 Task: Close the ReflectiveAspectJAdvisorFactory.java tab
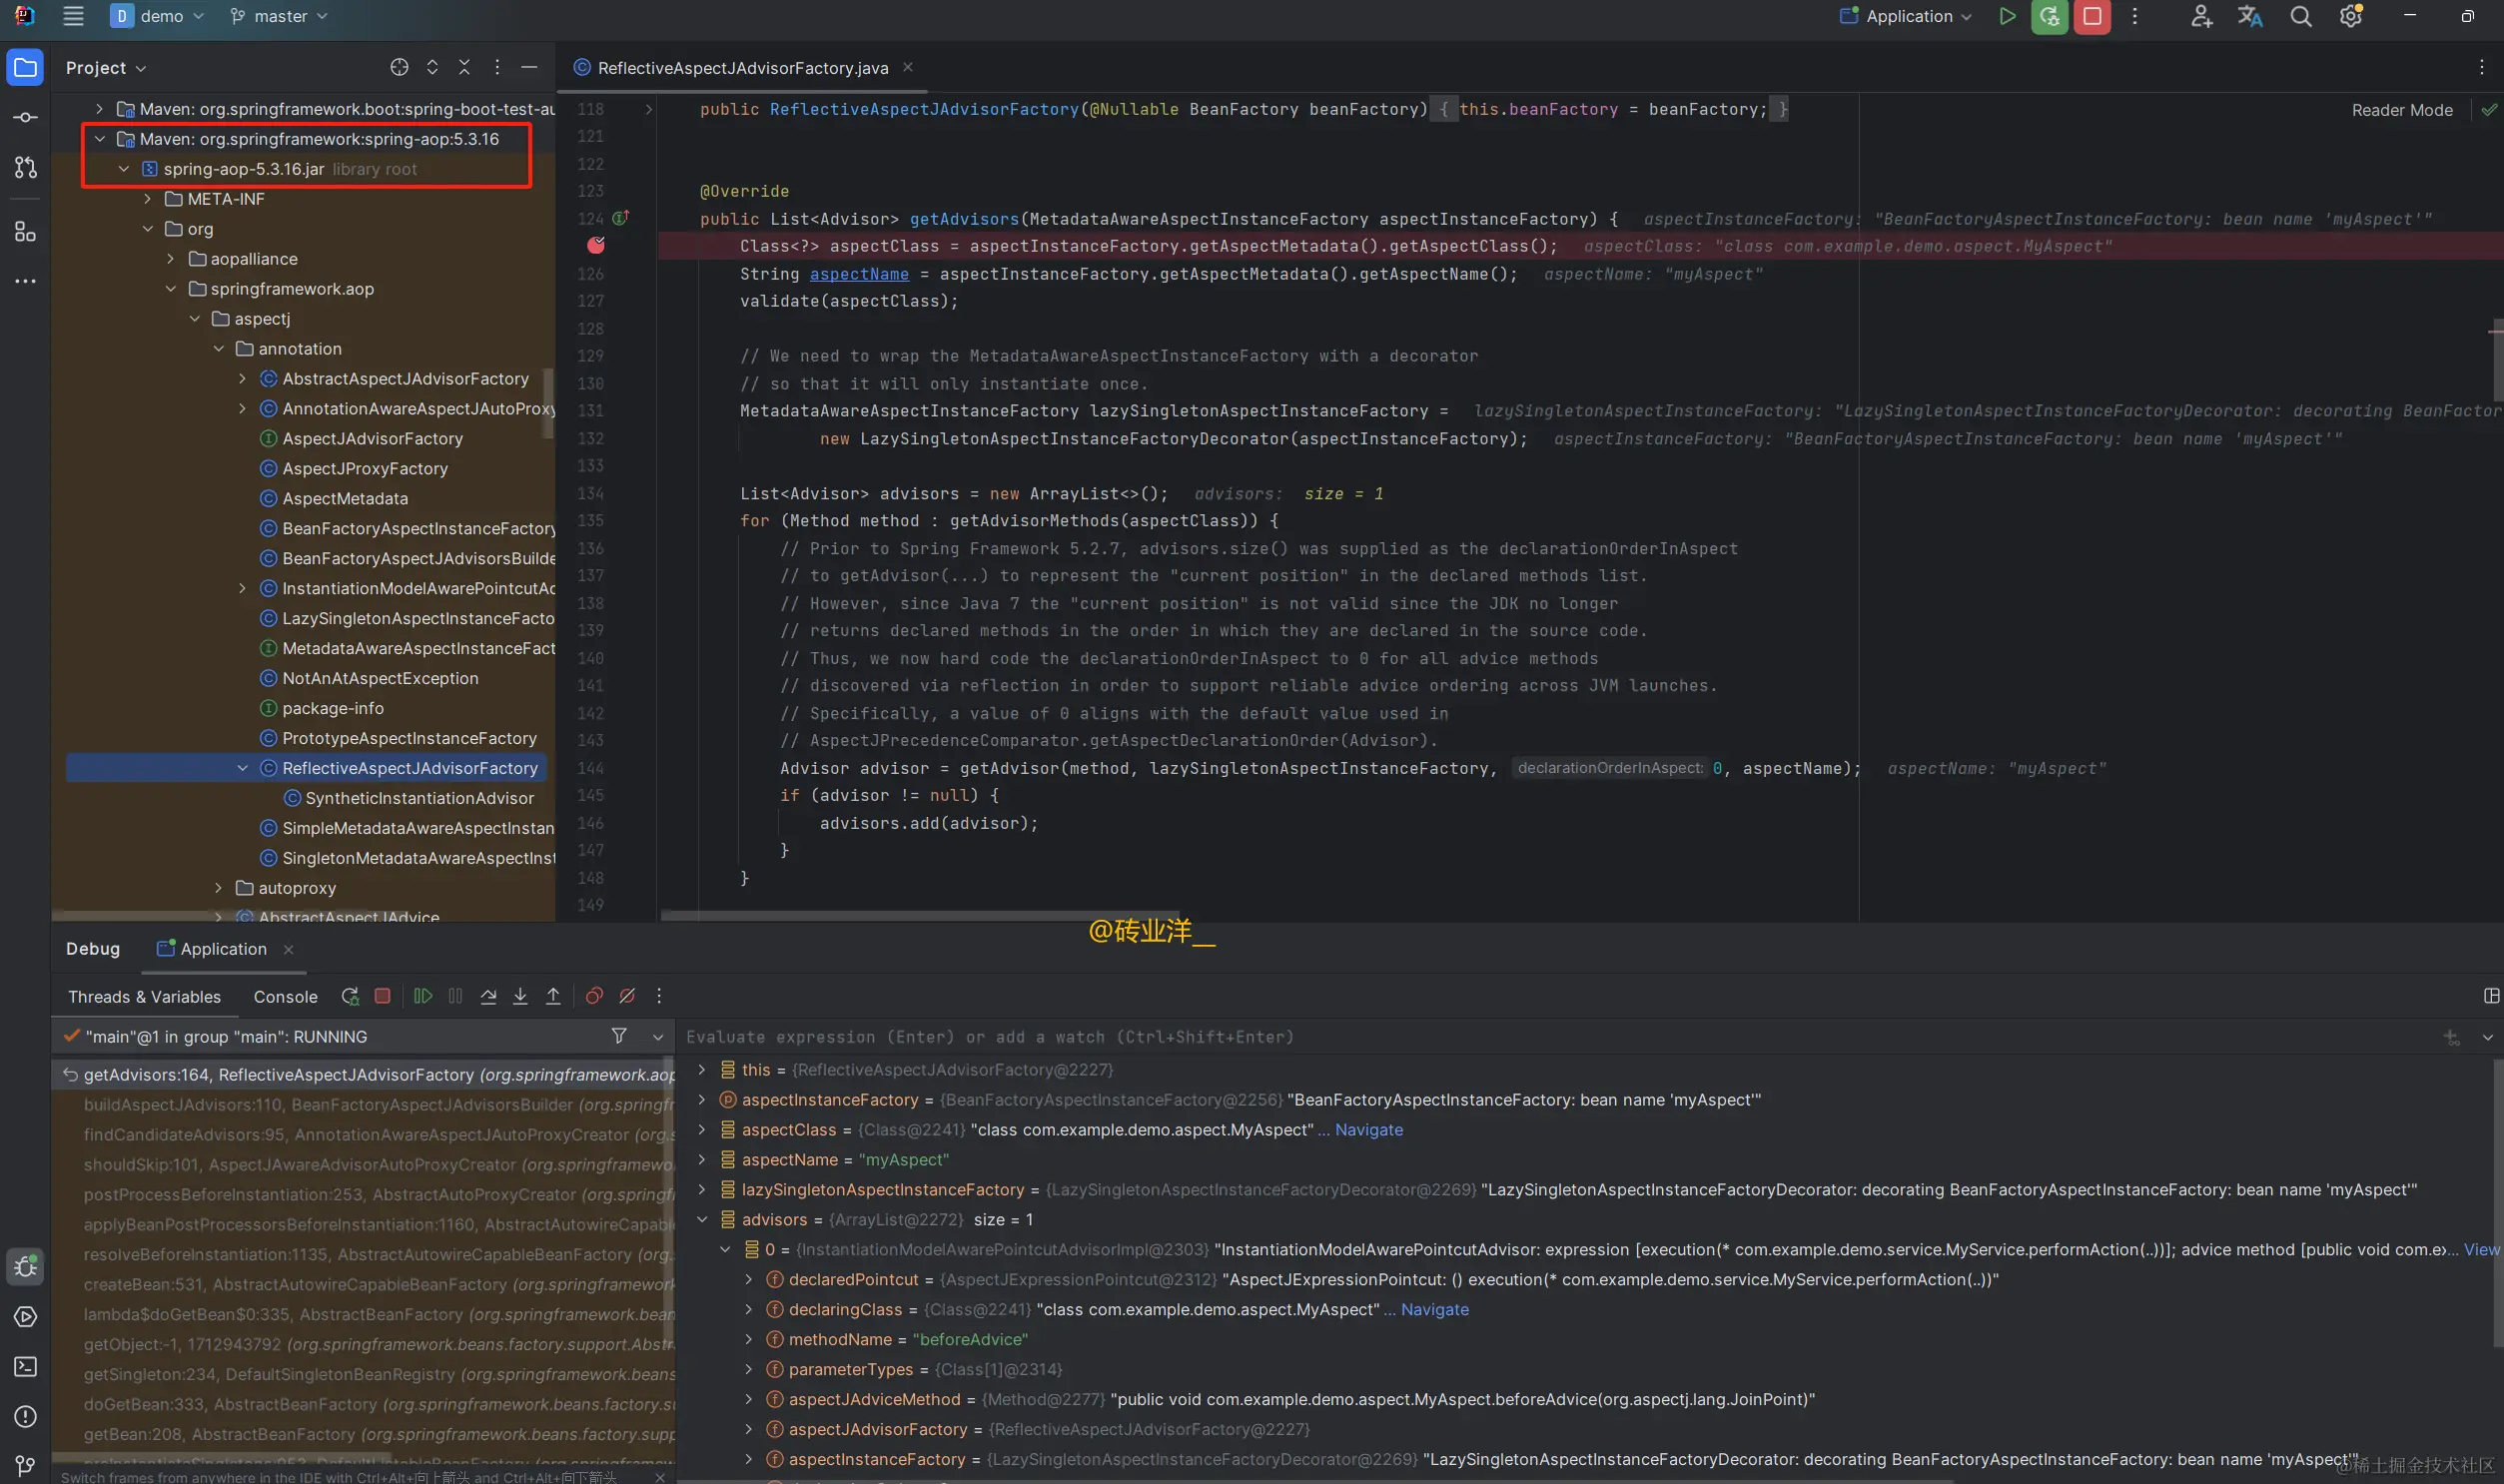pos(908,67)
